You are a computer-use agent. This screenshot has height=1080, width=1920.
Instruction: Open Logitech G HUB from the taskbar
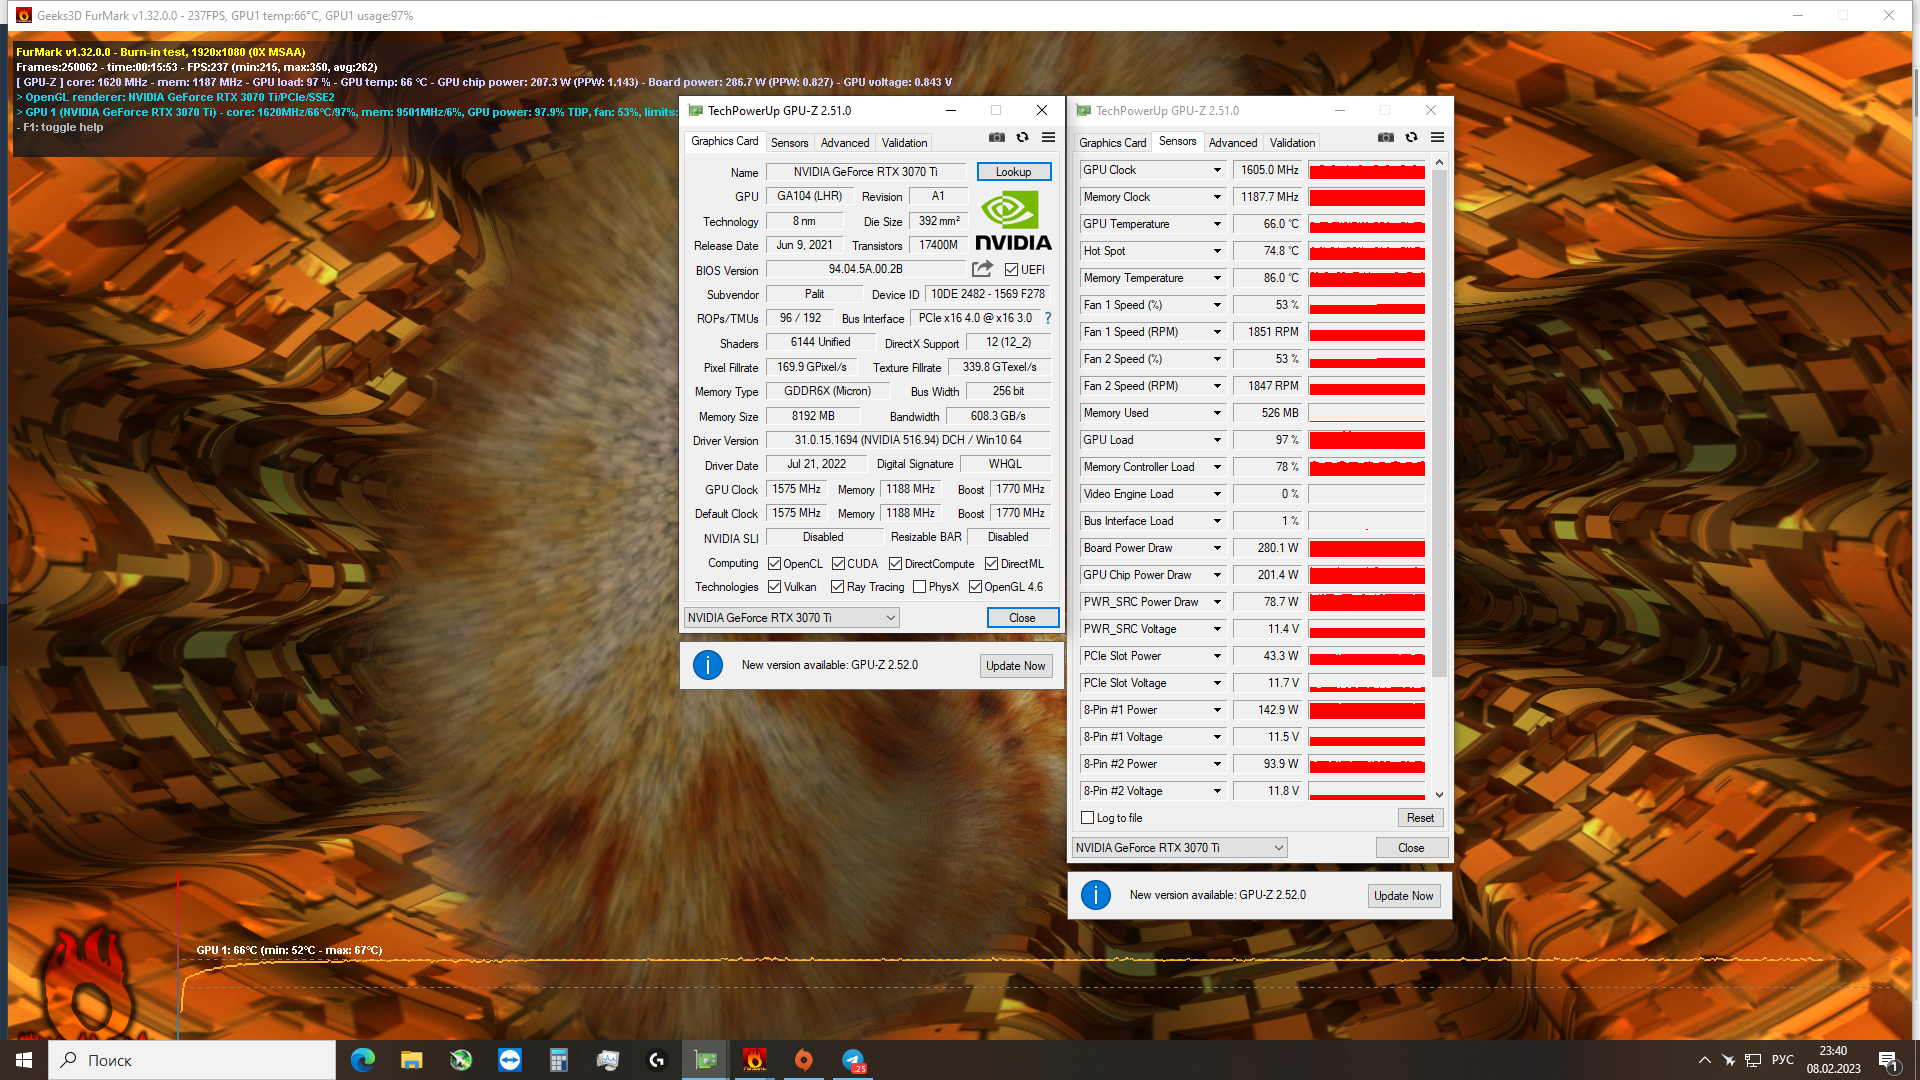657,1060
